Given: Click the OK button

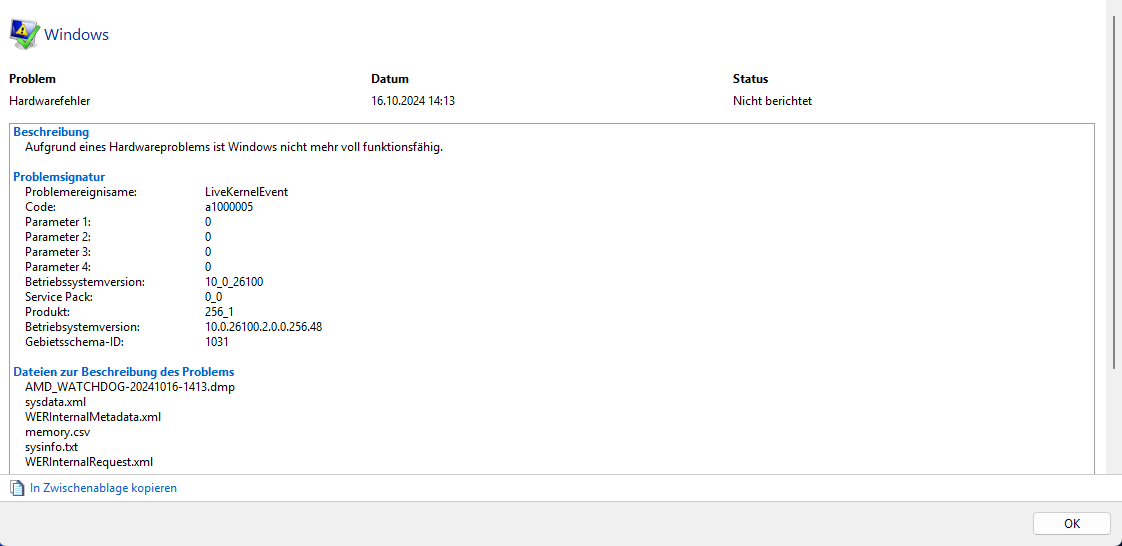Looking at the screenshot, I should pos(1072,523).
